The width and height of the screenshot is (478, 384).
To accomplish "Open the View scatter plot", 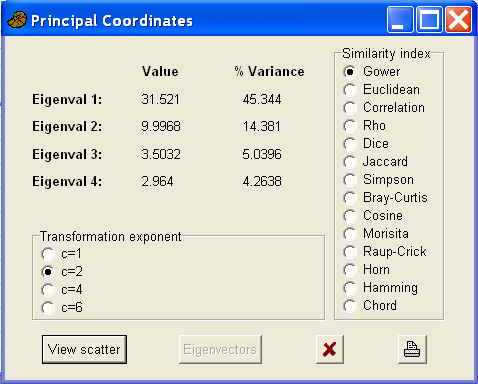I will [84, 349].
